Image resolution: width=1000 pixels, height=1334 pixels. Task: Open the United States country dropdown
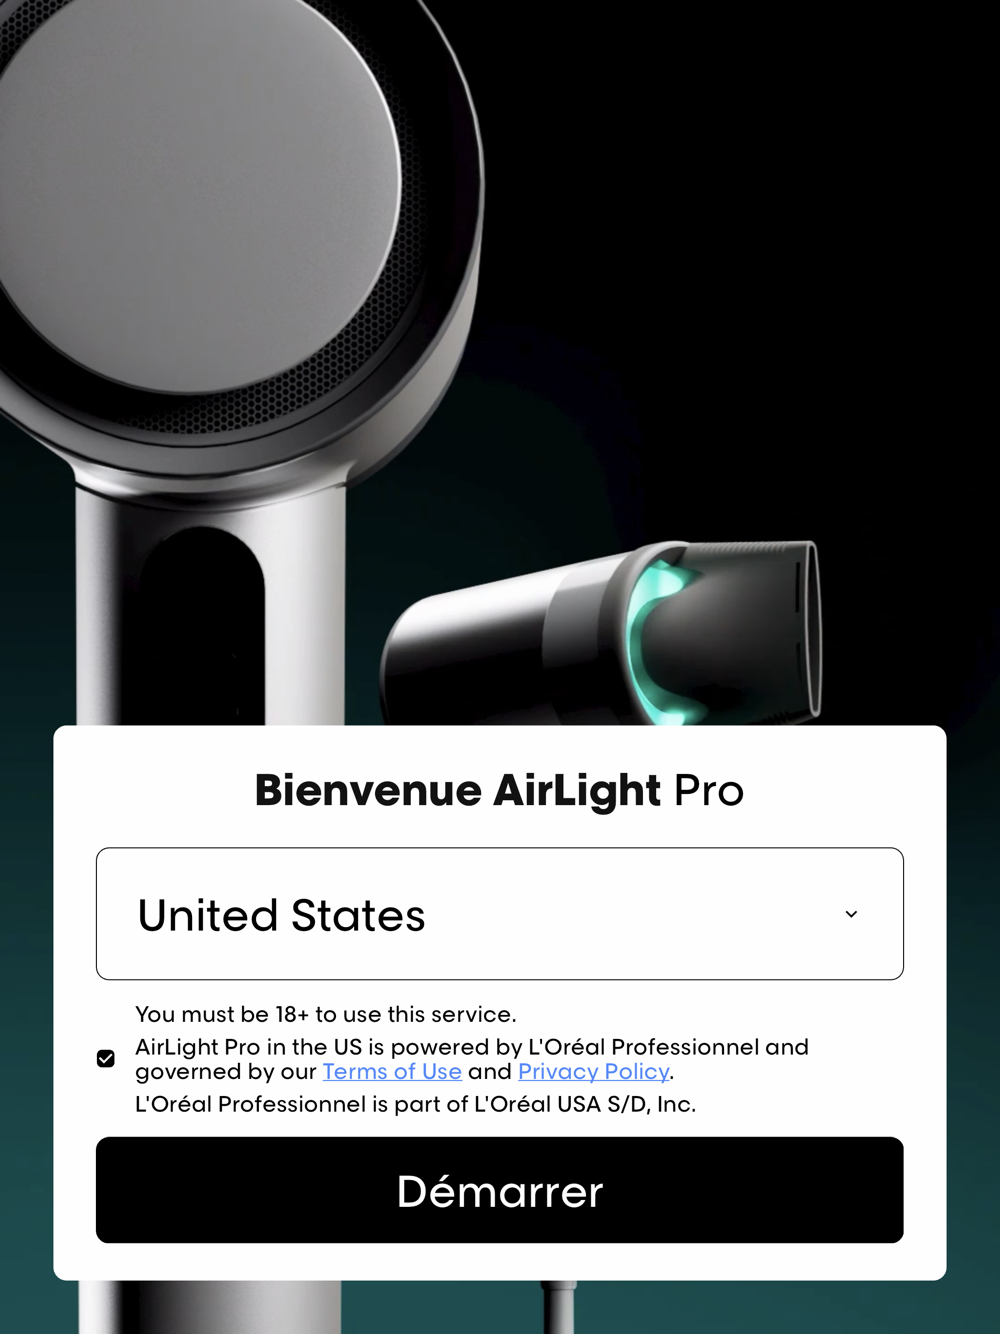pos(500,914)
